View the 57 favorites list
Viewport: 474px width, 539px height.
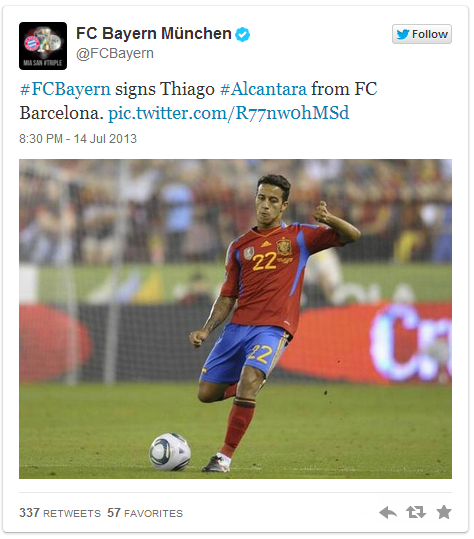point(145,513)
